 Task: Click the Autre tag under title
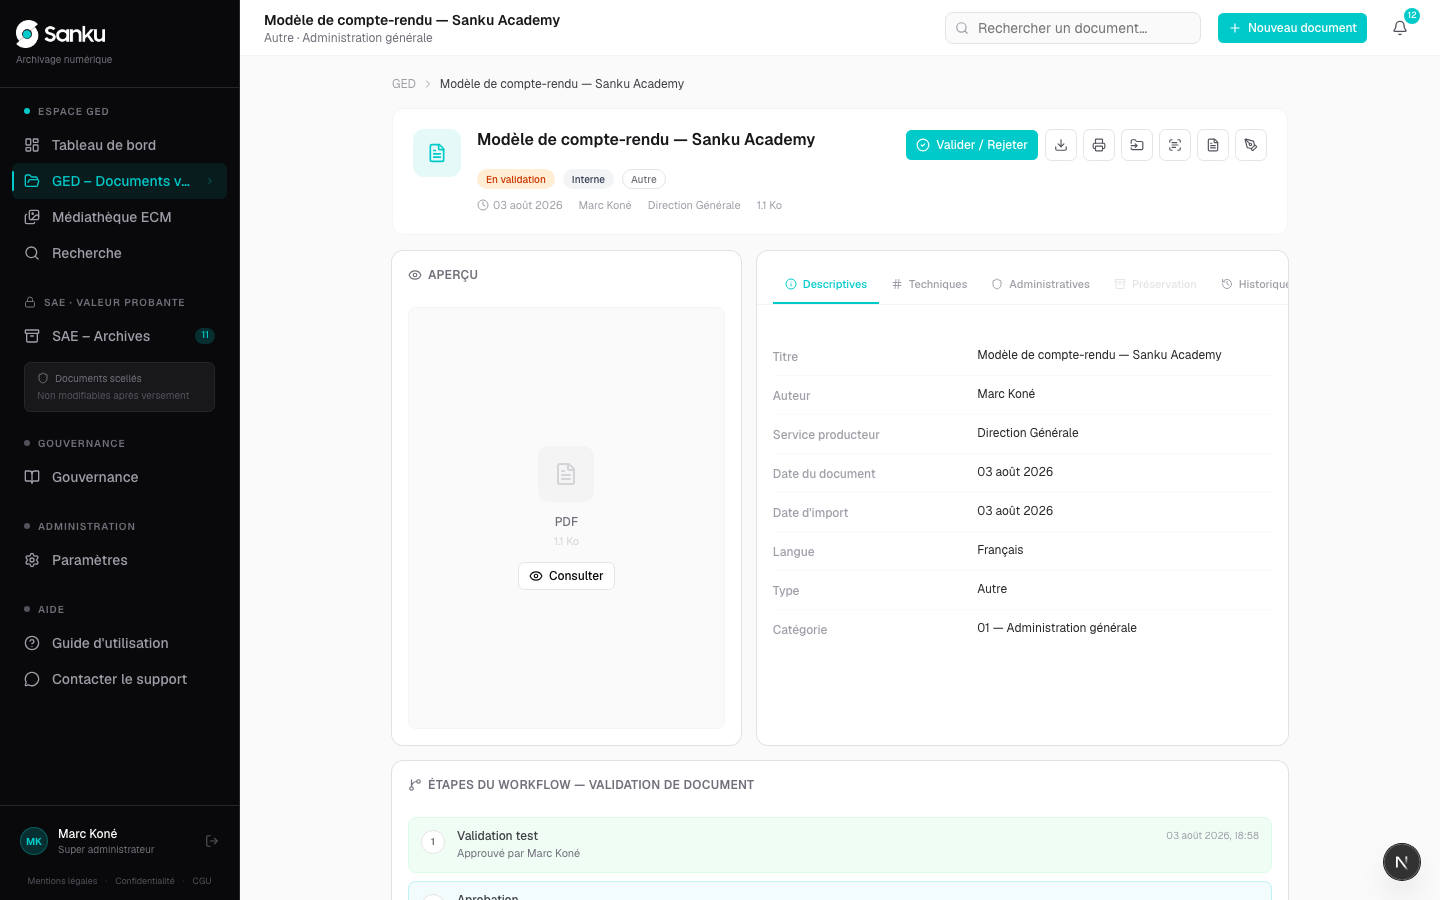(644, 179)
